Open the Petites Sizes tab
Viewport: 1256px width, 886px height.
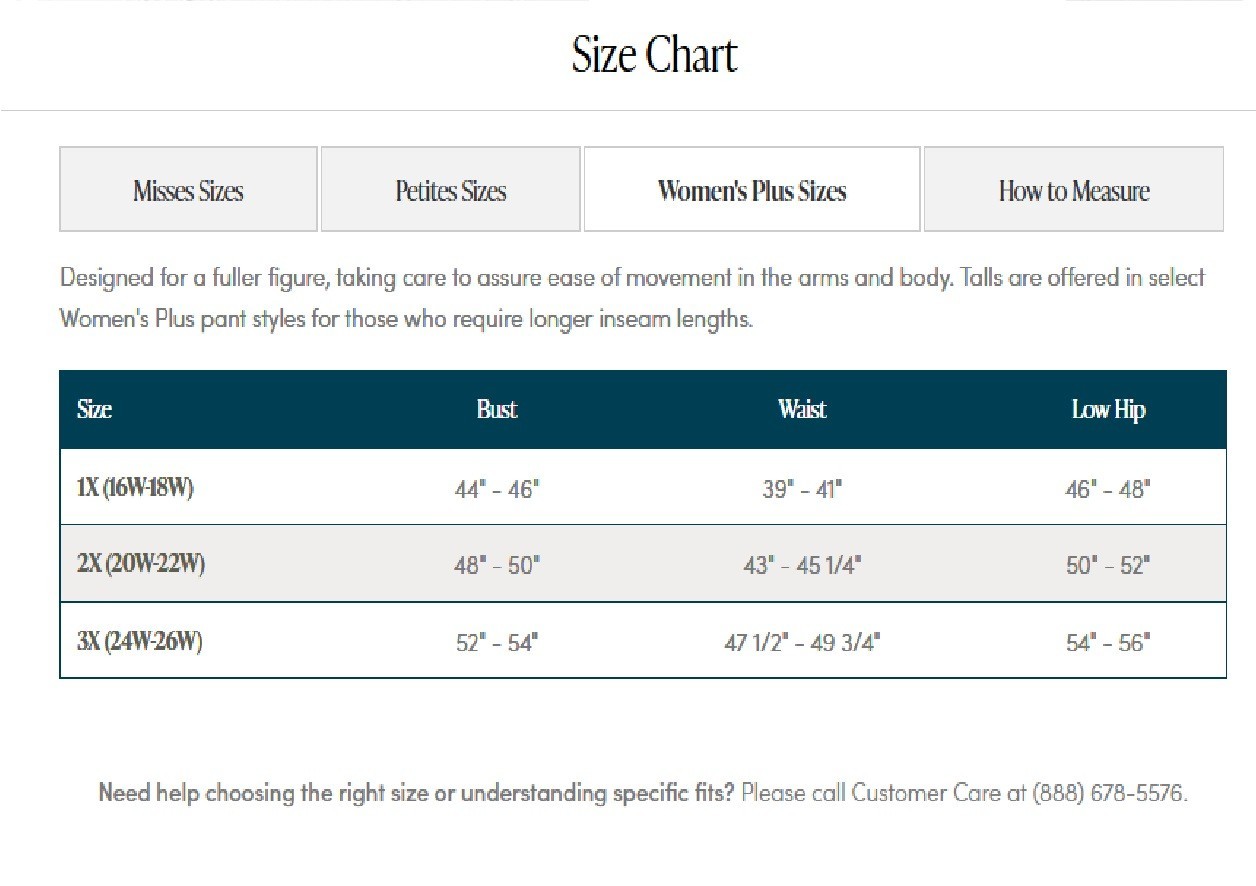(450, 190)
